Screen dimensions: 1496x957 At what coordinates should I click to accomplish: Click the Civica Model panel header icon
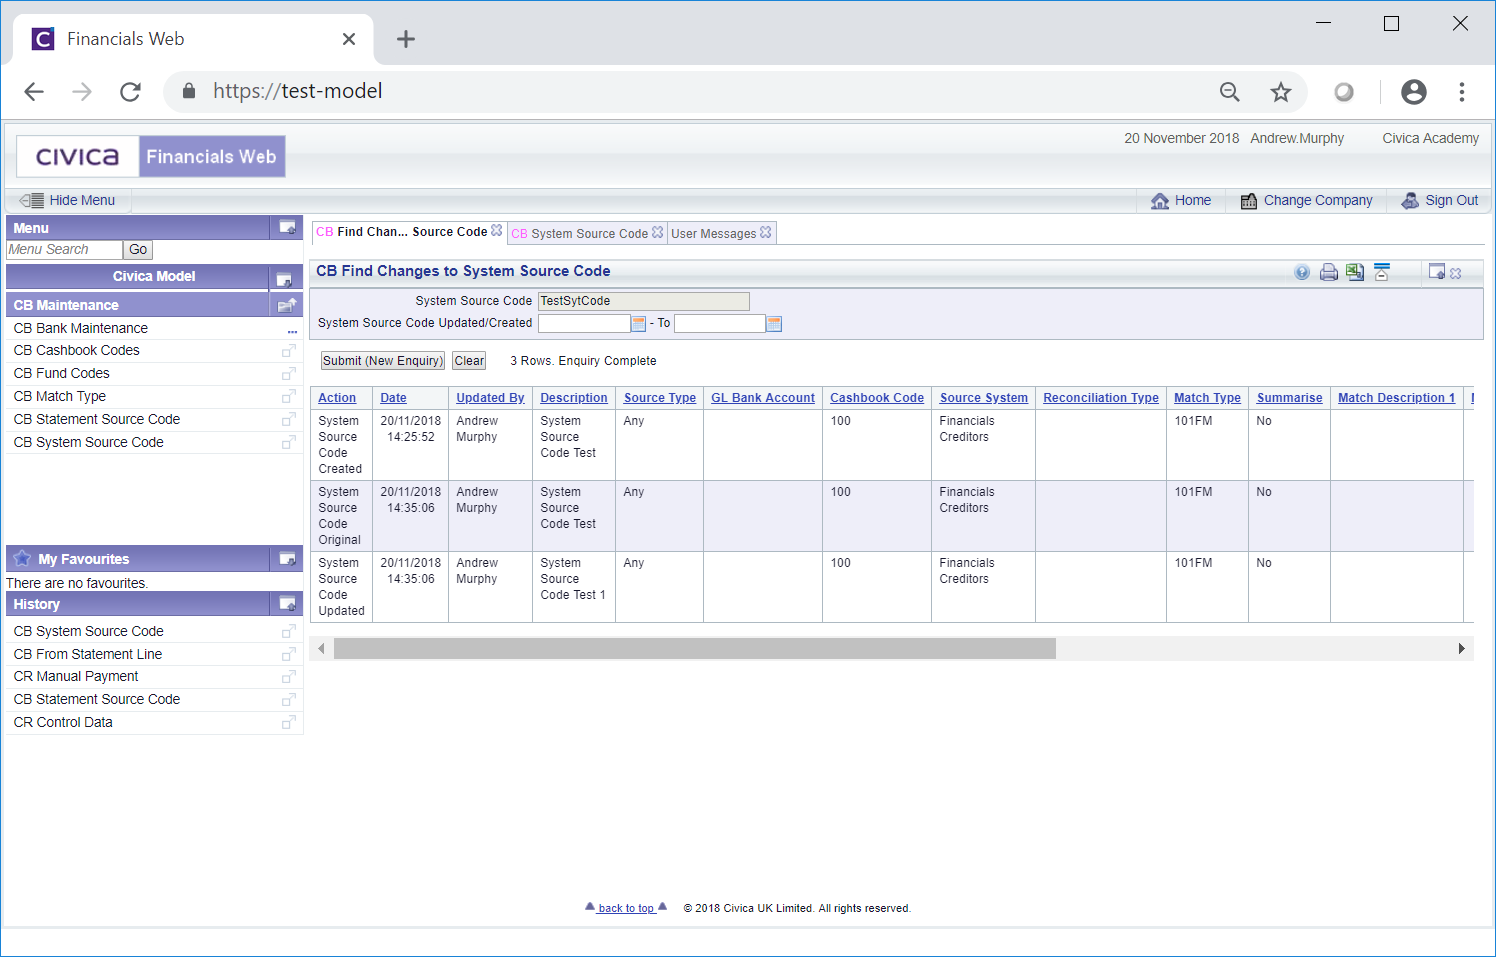pos(284,278)
